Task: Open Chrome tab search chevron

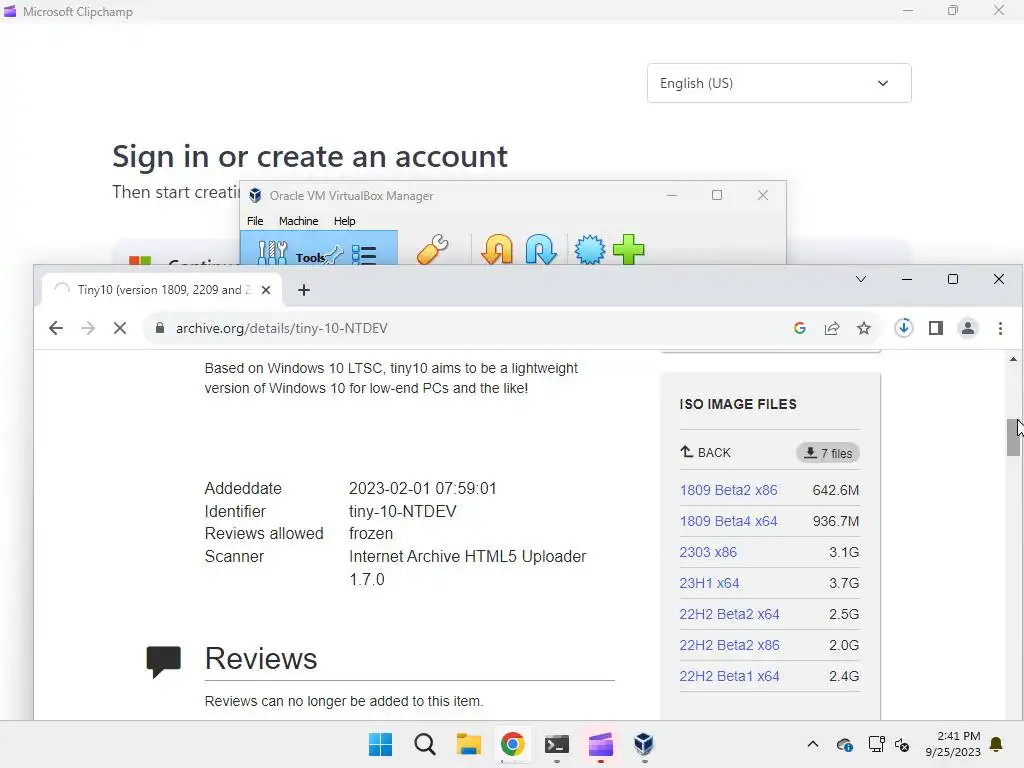Action: [861, 279]
